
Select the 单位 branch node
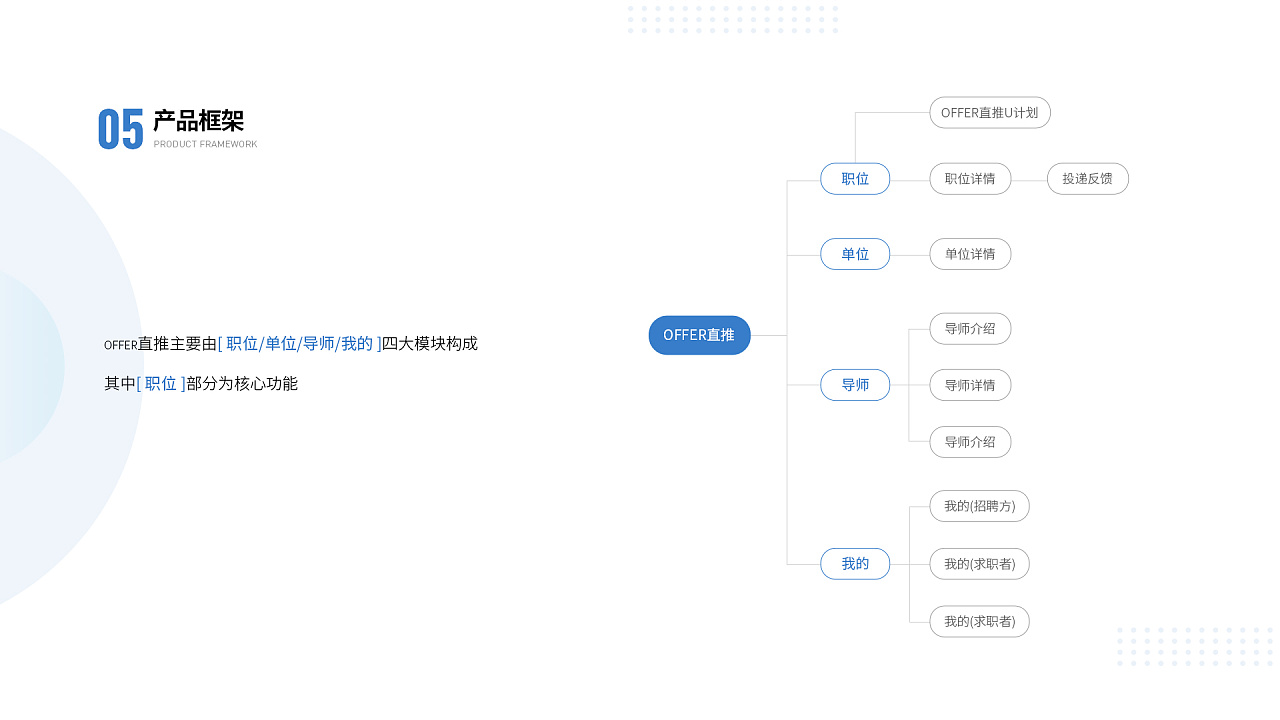[855, 254]
